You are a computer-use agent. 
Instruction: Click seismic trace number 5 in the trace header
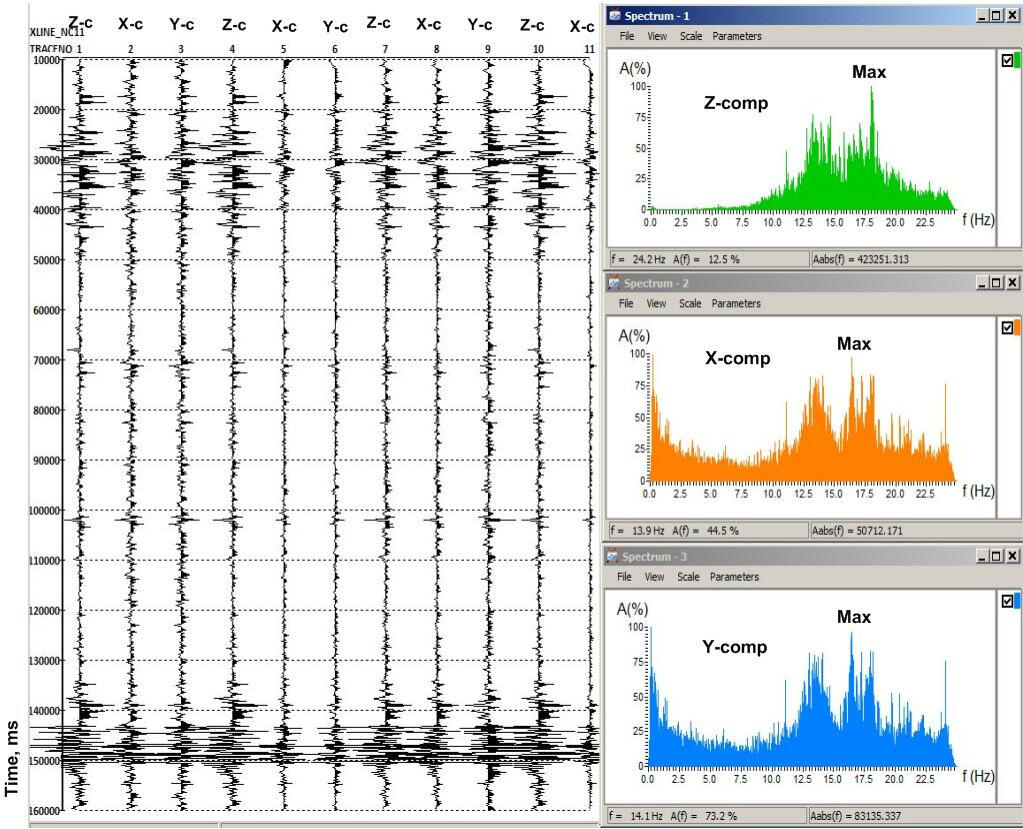tap(283, 49)
